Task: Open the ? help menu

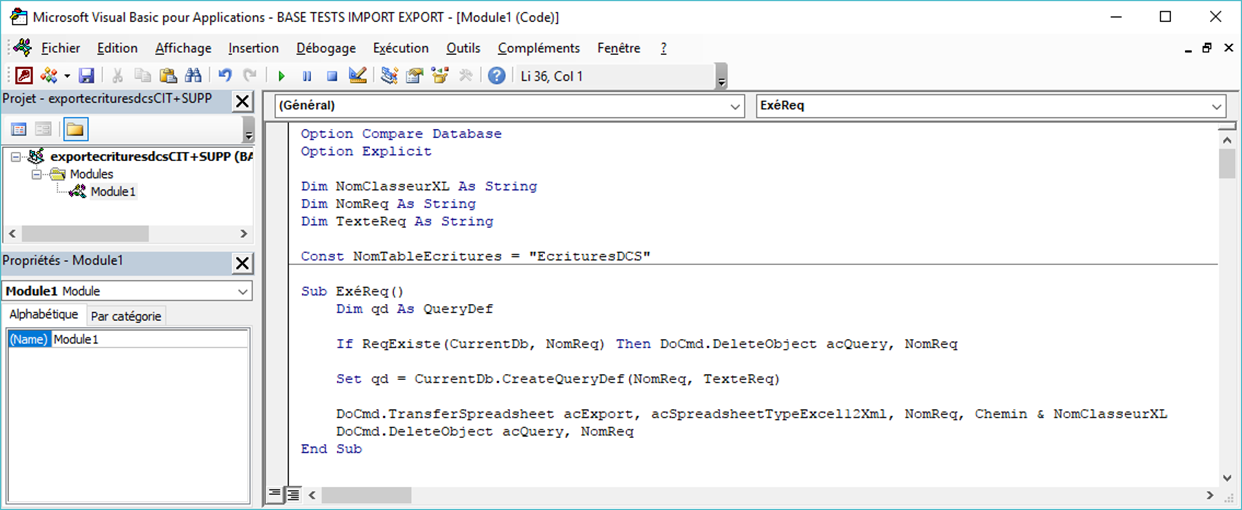Action: [x=663, y=48]
